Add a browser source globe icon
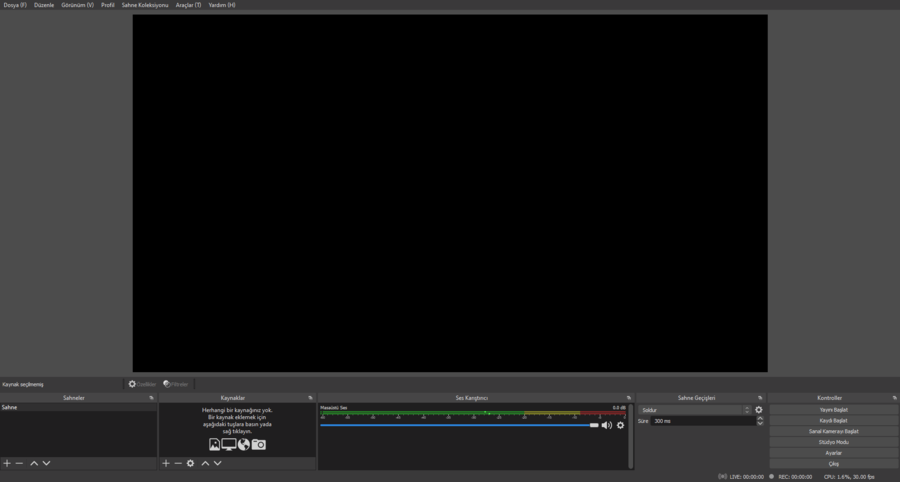Image resolution: width=900 pixels, height=482 pixels. (244, 444)
